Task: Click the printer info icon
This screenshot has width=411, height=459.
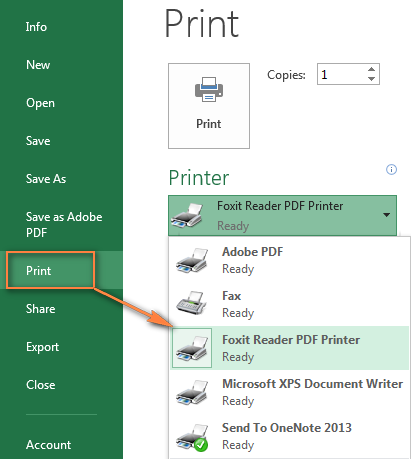Action: coord(391,169)
